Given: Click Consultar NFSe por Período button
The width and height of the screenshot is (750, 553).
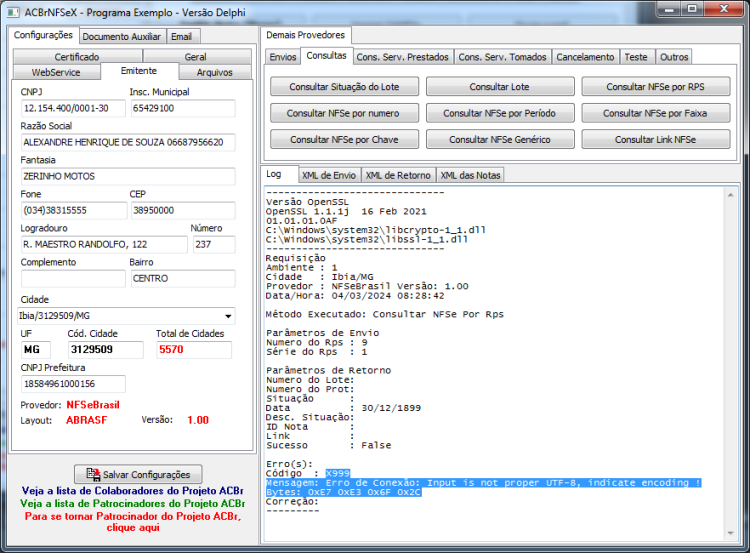Looking at the screenshot, I should point(499,113).
